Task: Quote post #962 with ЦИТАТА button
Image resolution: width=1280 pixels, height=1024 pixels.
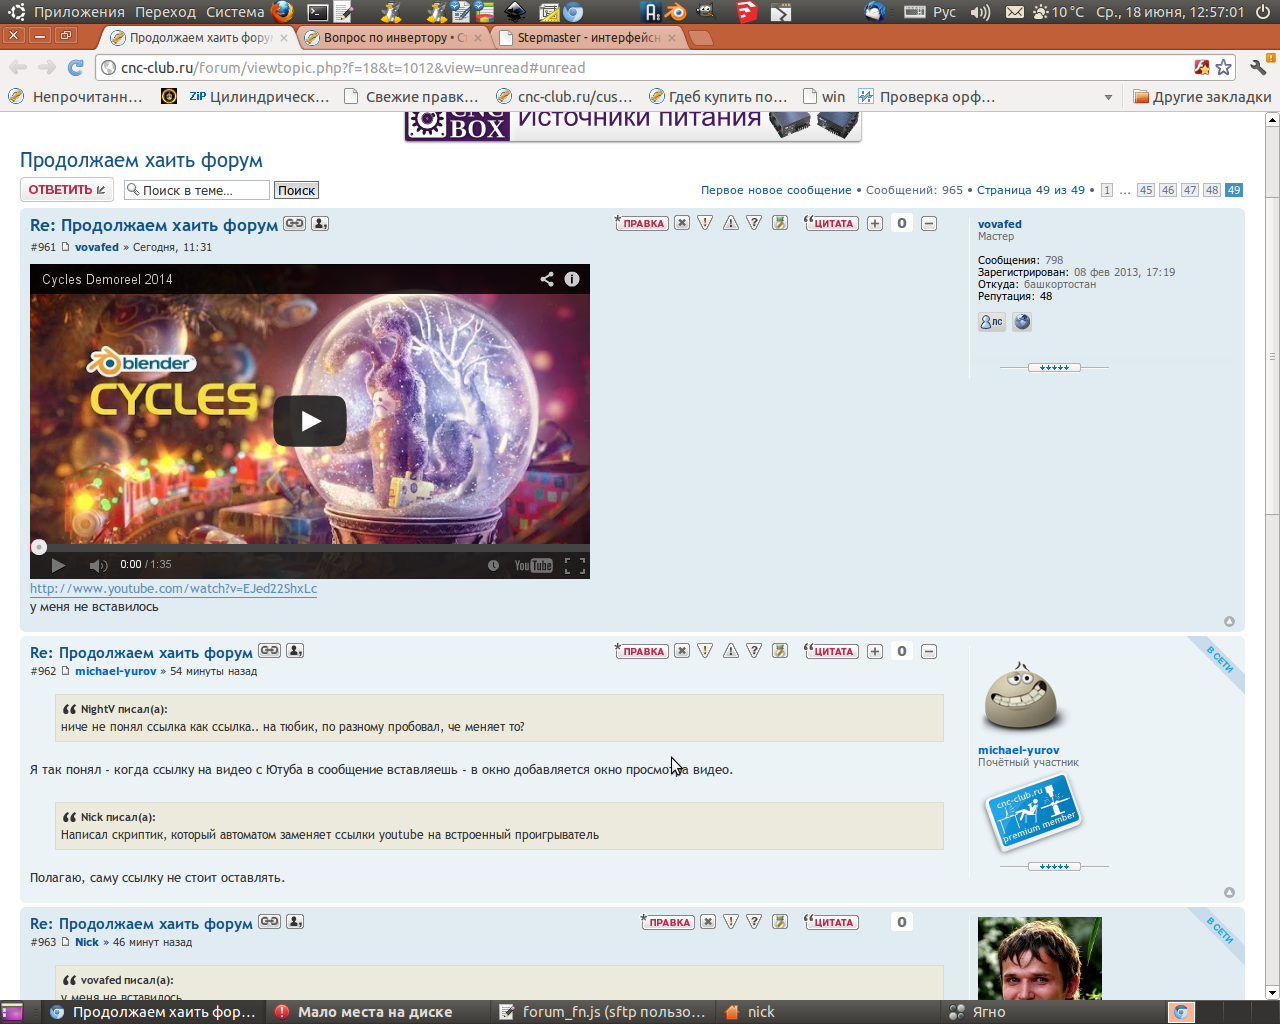Action: click(x=832, y=651)
